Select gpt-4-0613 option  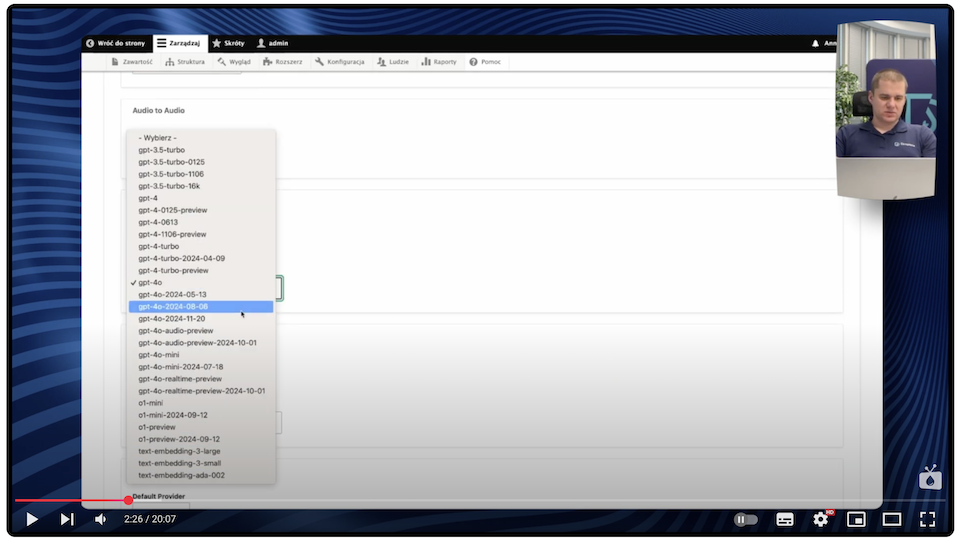click(201, 222)
